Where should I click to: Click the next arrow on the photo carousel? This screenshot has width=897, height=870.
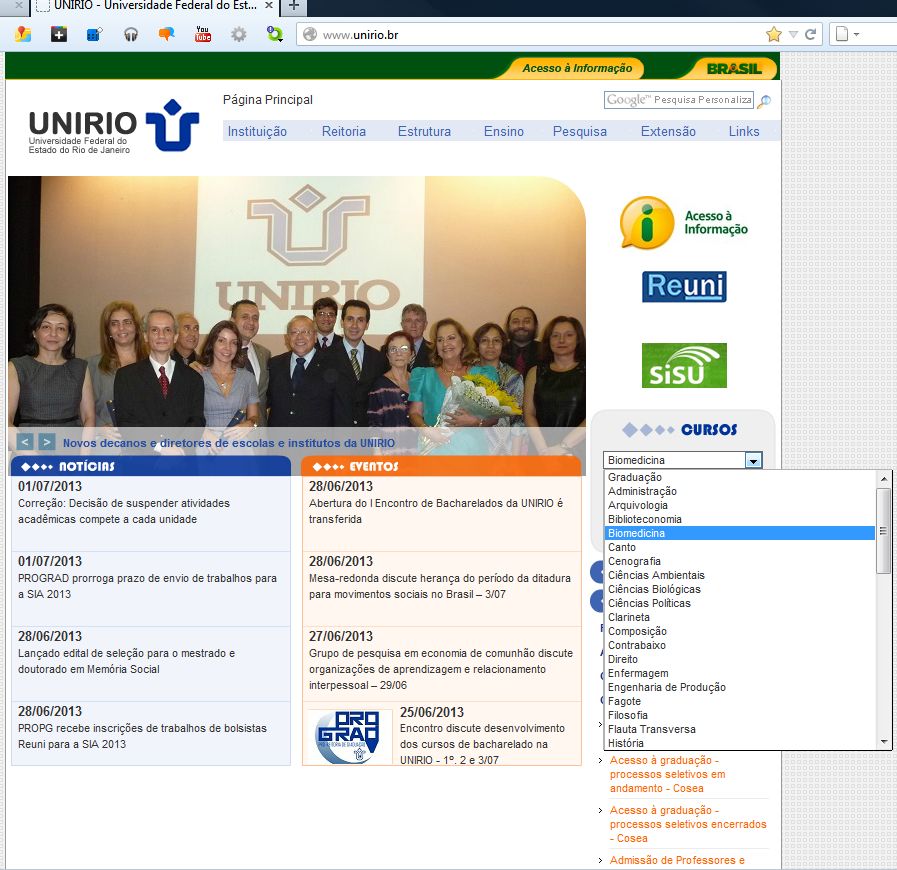[x=43, y=441]
